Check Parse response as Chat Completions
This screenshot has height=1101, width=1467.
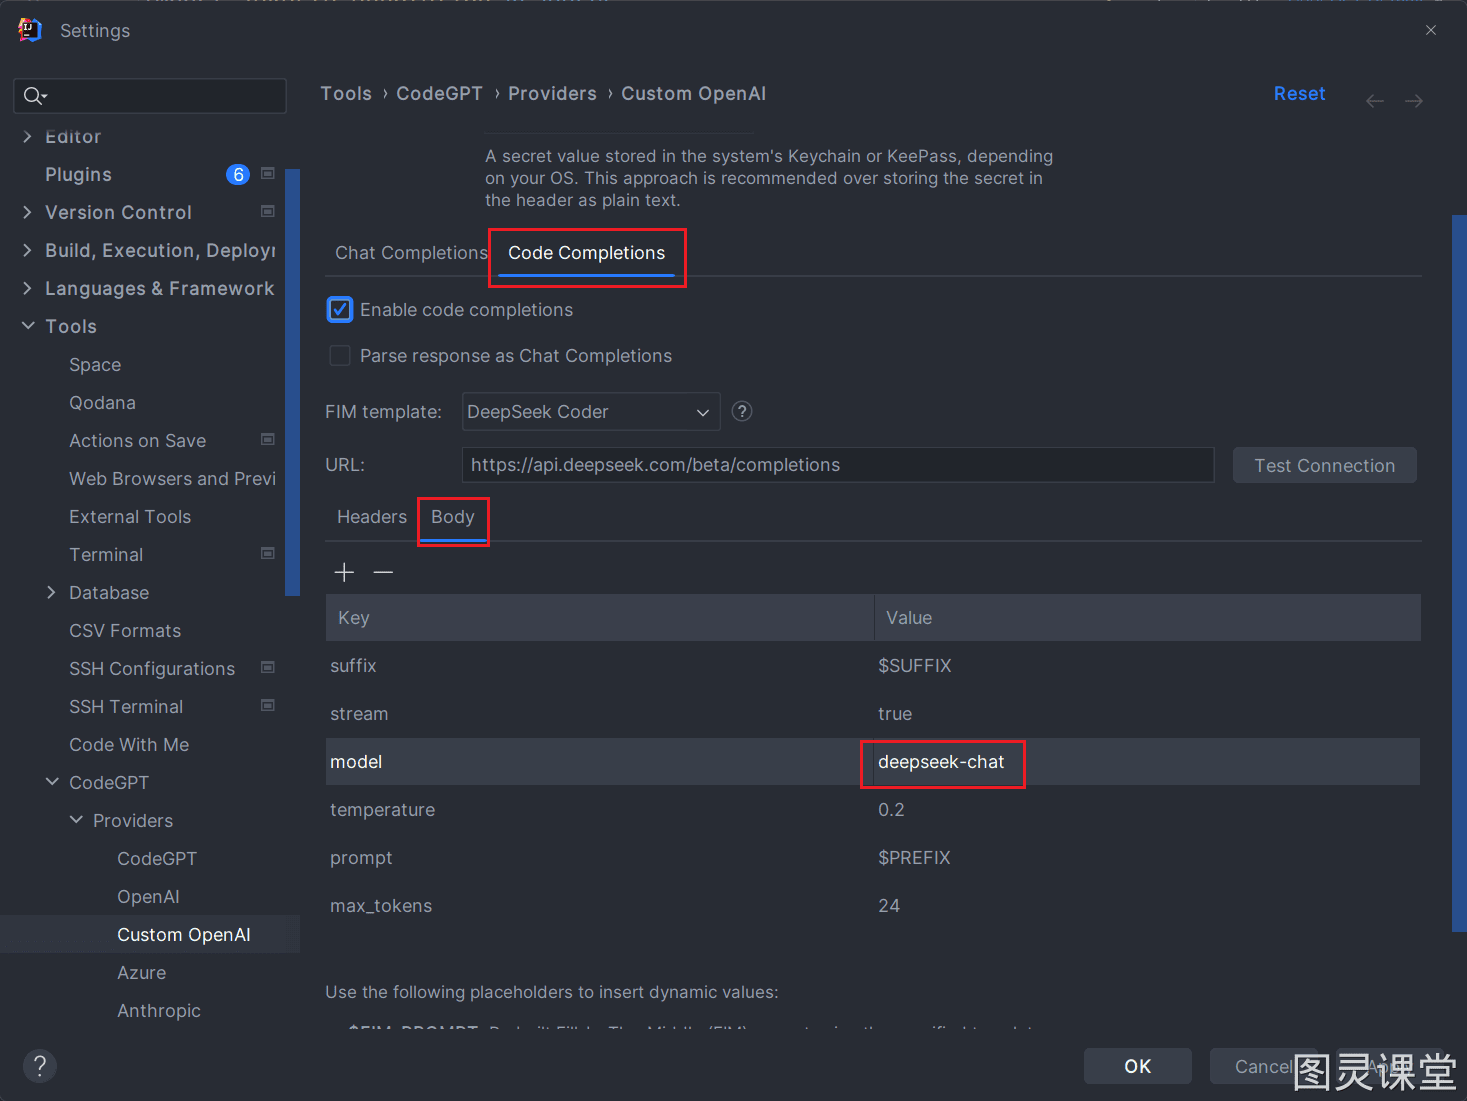pos(340,356)
